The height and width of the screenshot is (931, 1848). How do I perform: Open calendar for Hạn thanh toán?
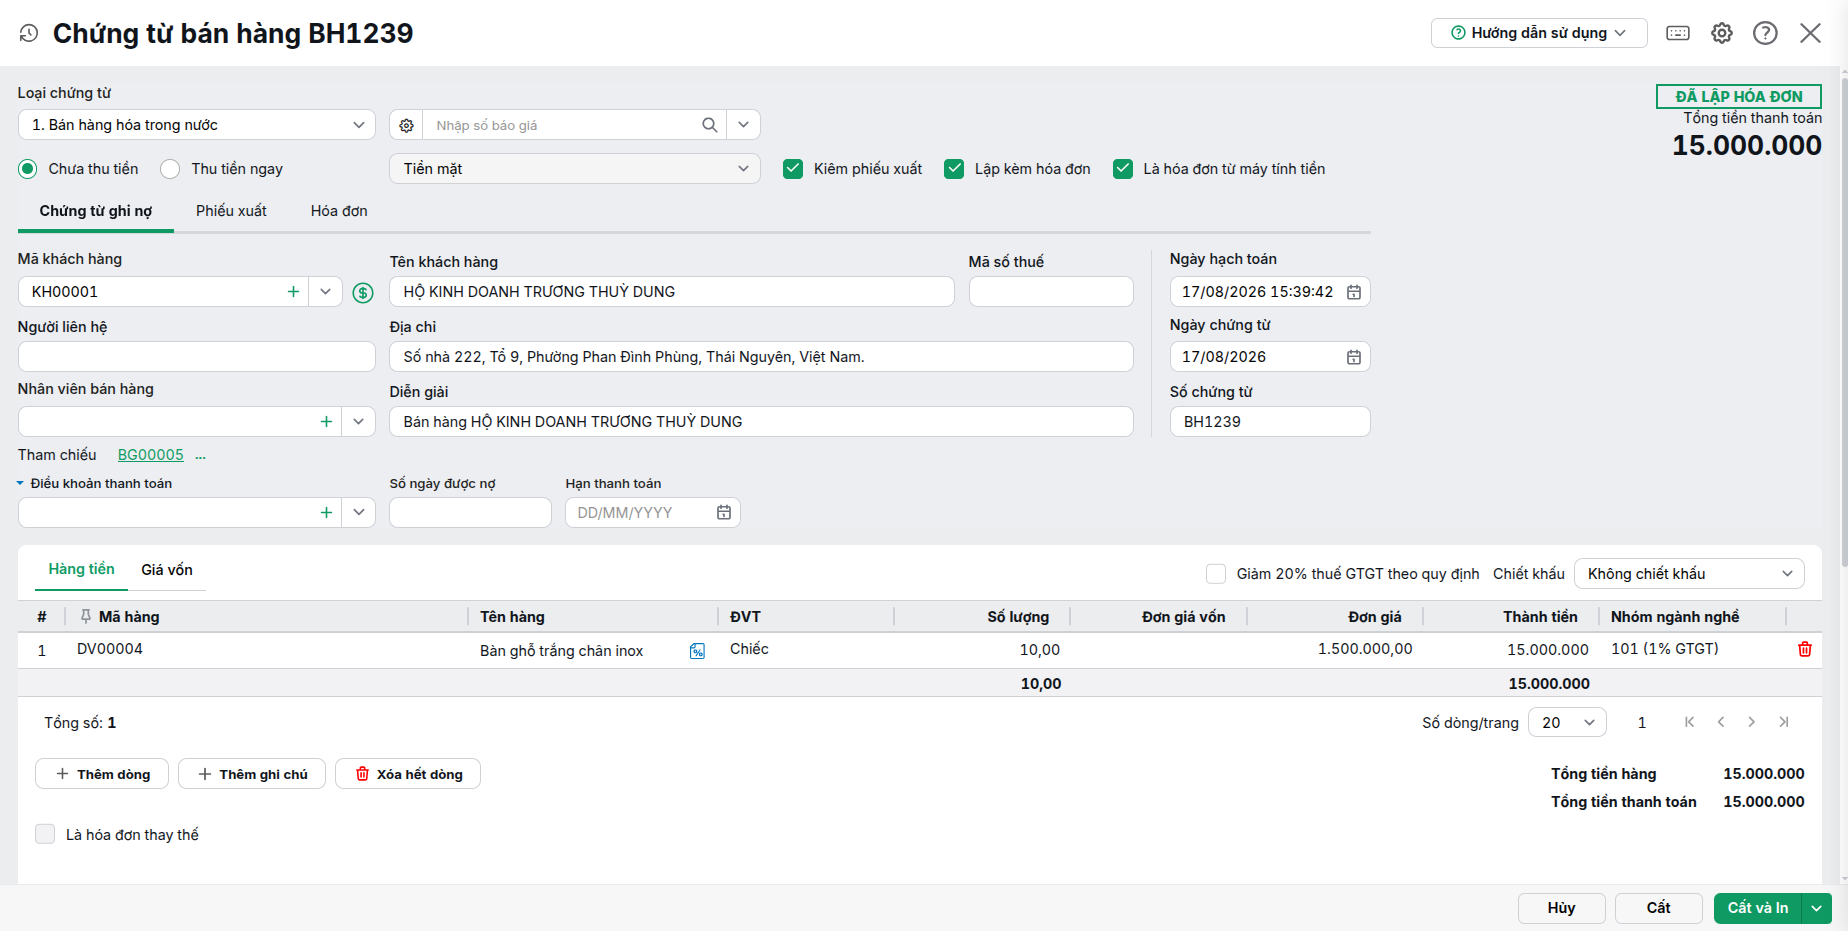tap(724, 512)
